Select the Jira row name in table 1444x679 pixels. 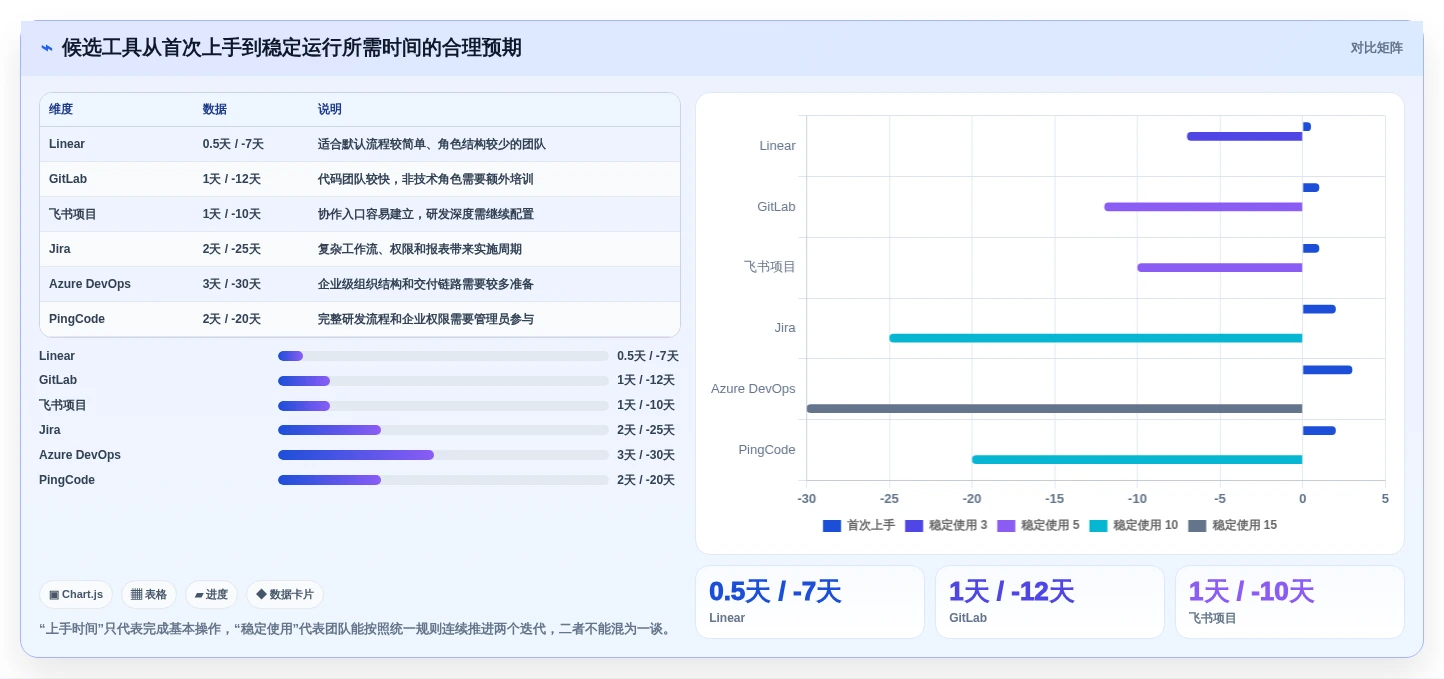tap(60, 249)
